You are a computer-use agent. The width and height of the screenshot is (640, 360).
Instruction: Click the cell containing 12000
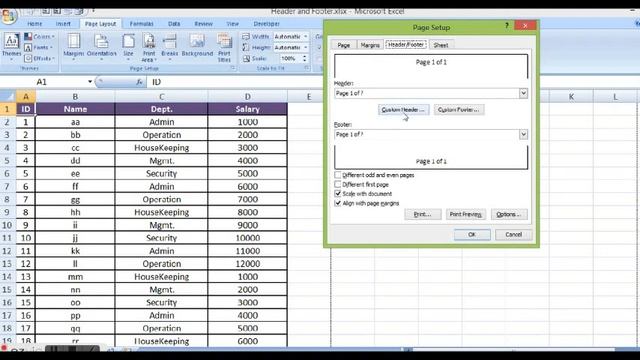click(248, 264)
